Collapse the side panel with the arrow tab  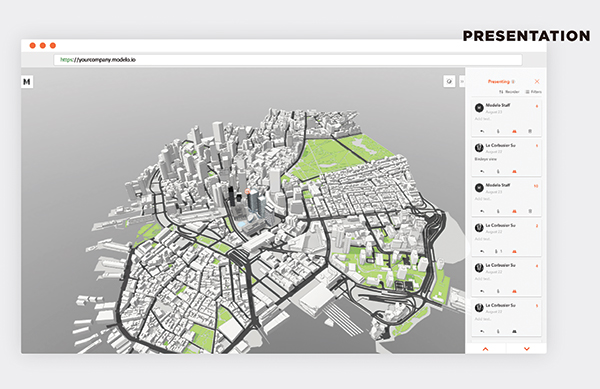462,81
